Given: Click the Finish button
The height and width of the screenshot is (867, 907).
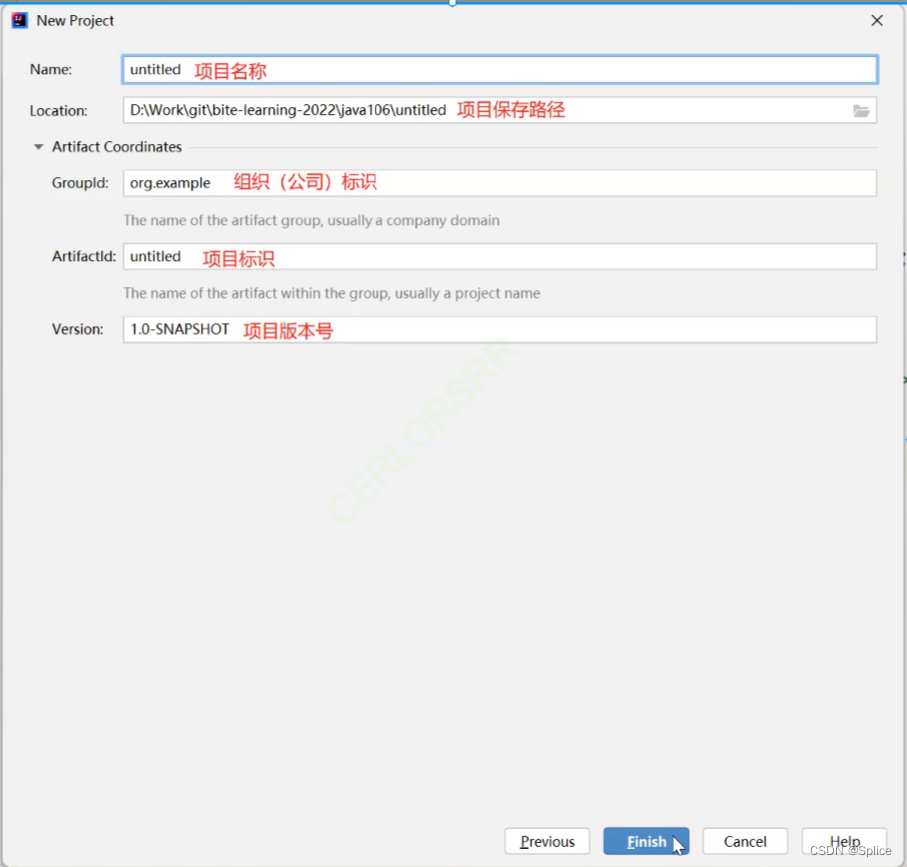Looking at the screenshot, I should pos(646,841).
